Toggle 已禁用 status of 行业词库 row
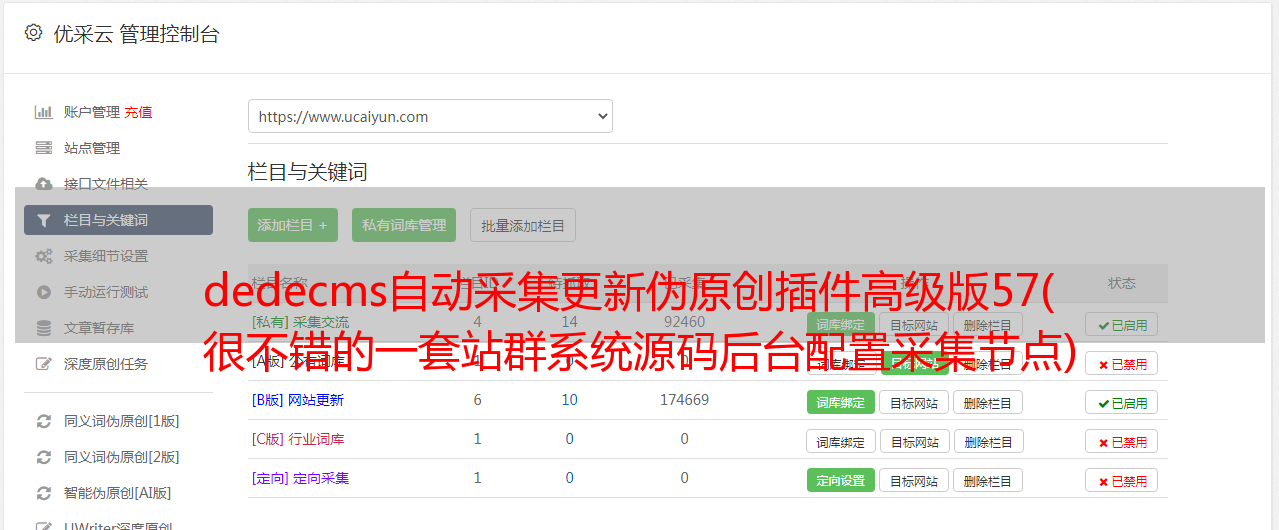This screenshot has width=1279, height=530. (x=1122, y=441)
